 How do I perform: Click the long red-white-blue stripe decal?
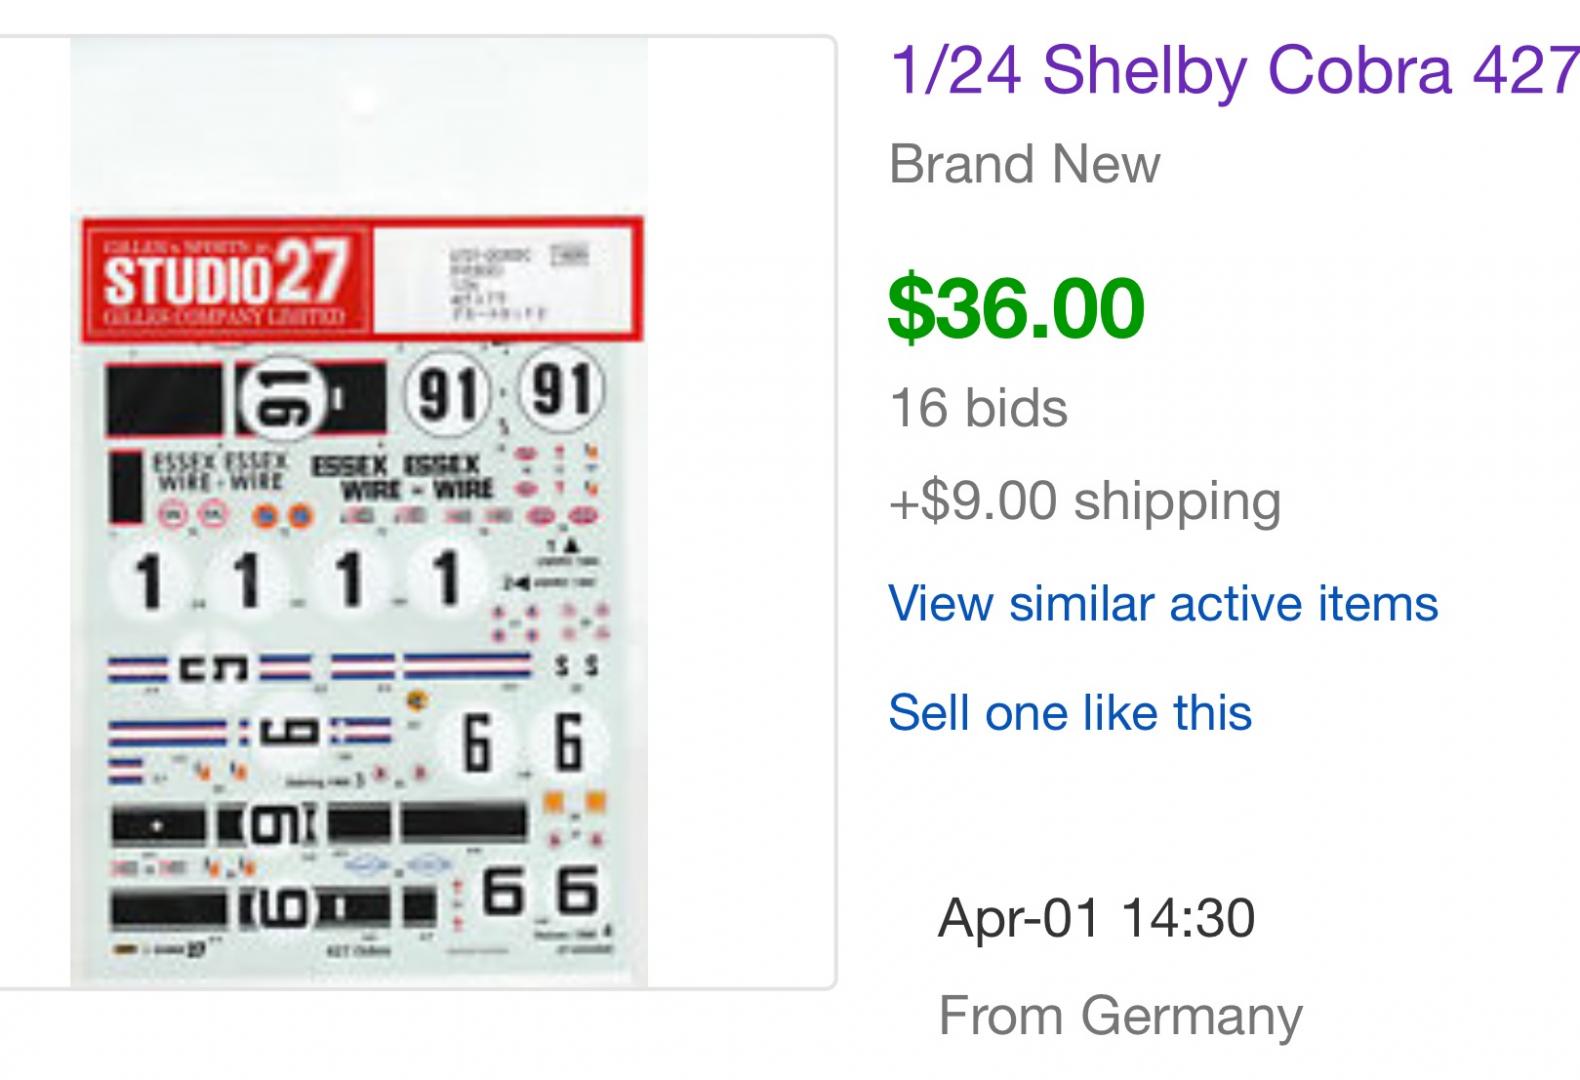467,665
